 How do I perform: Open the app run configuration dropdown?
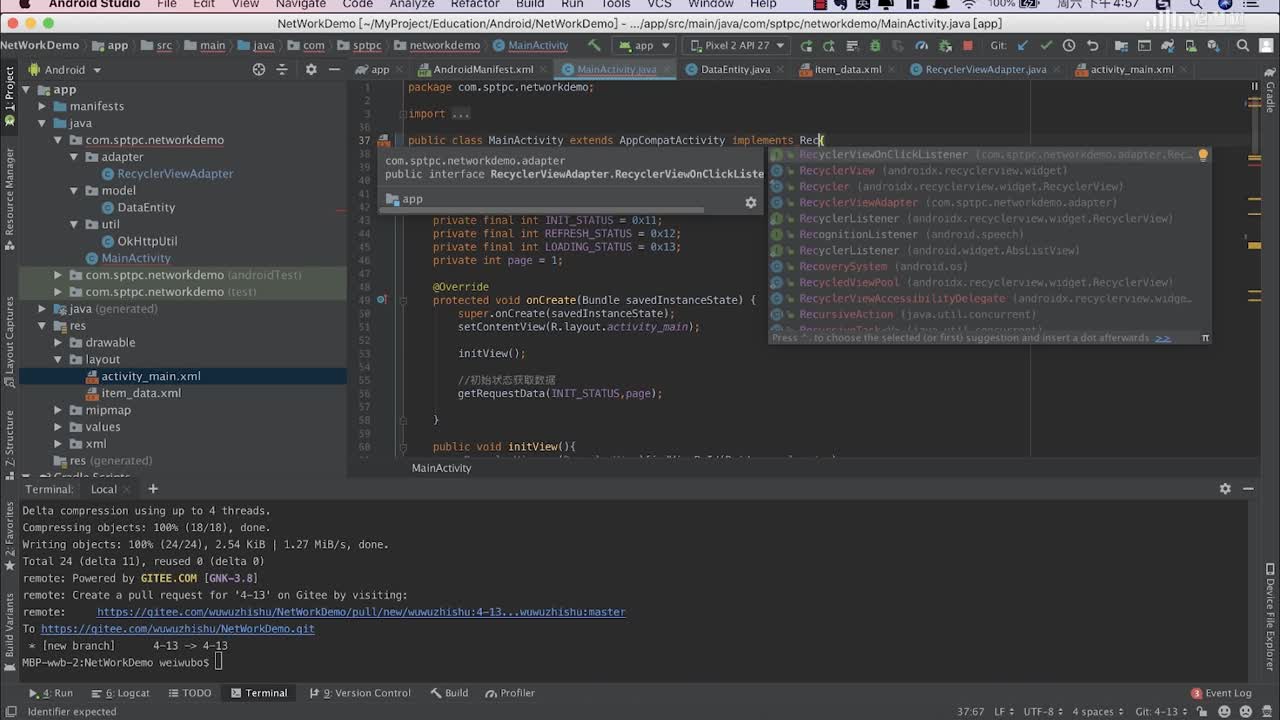(x=643, y=45)
